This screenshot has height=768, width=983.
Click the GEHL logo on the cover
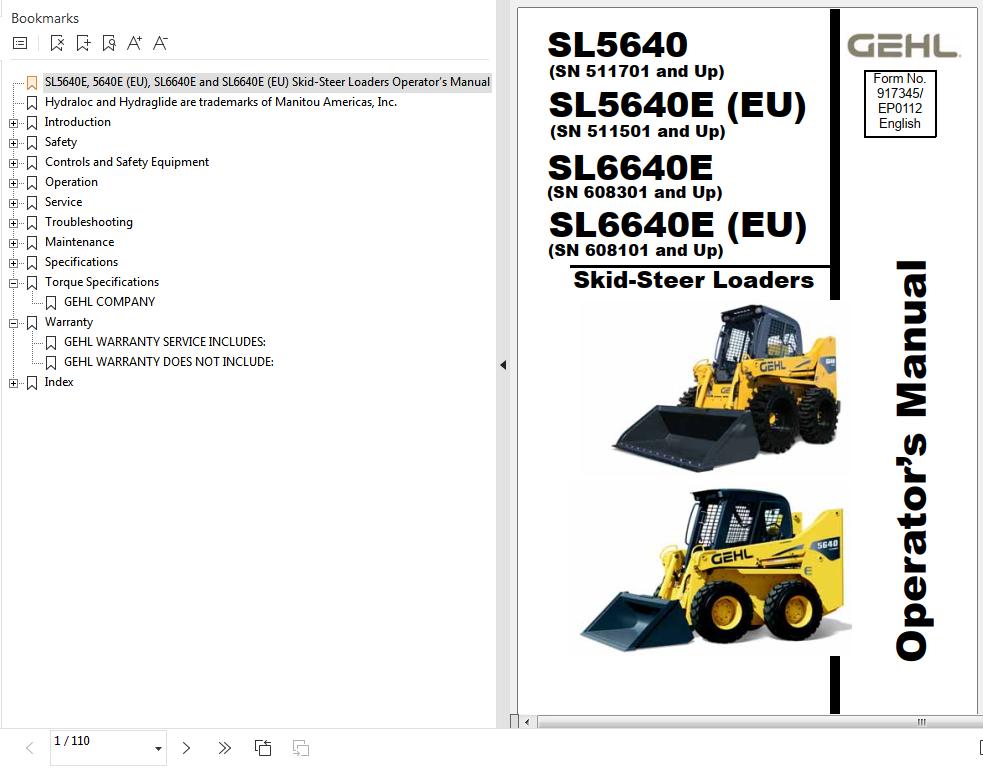[x=903, y=46]
